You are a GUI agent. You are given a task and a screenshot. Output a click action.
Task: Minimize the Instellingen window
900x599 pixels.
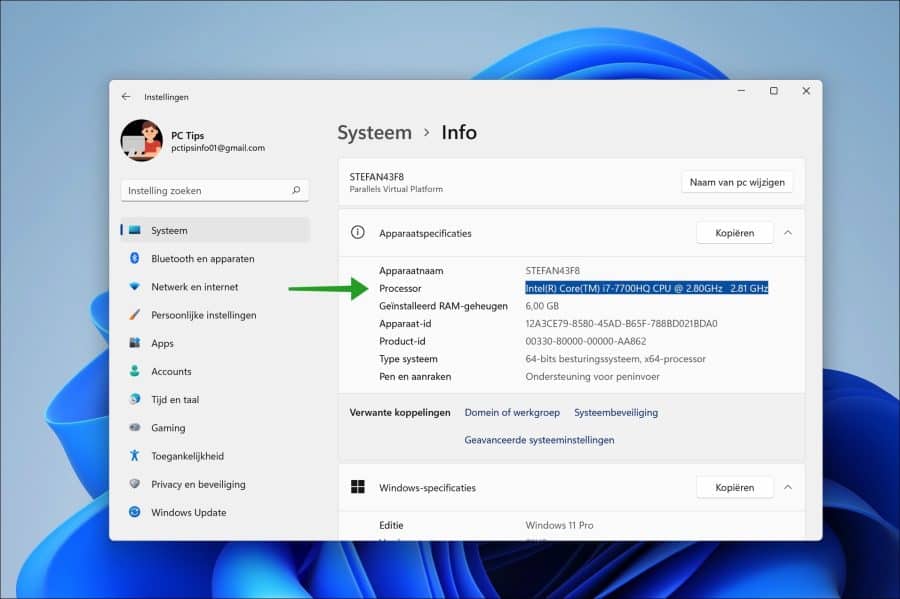pos(741,91)
